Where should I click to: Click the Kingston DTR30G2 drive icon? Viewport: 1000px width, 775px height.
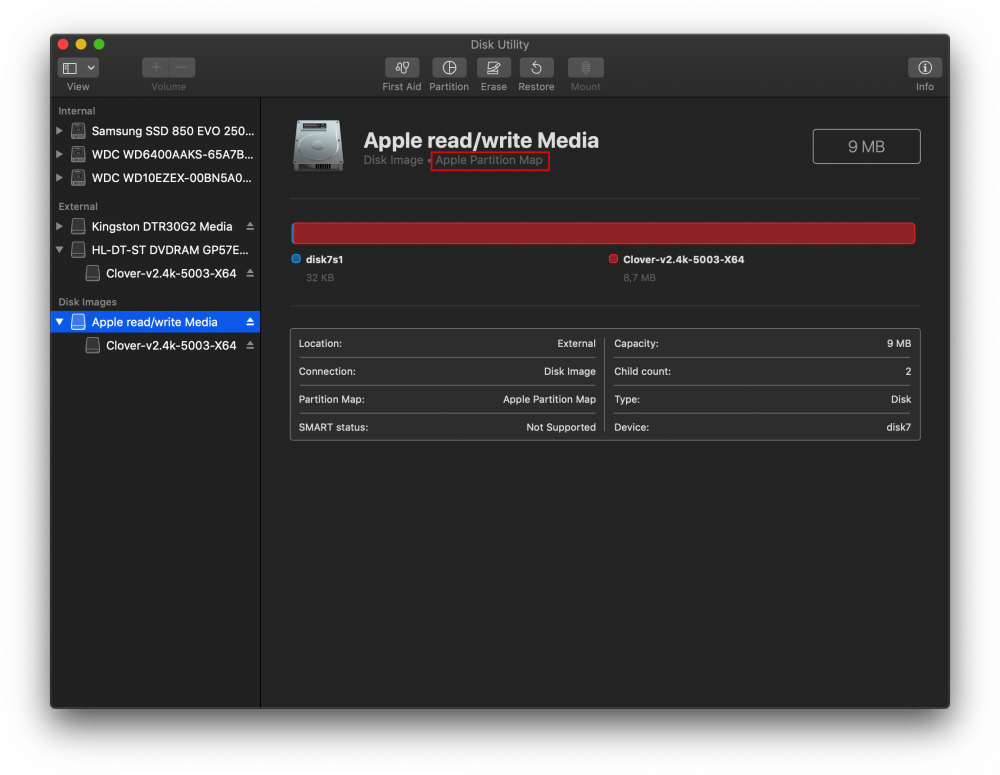[x=78, y=226]
